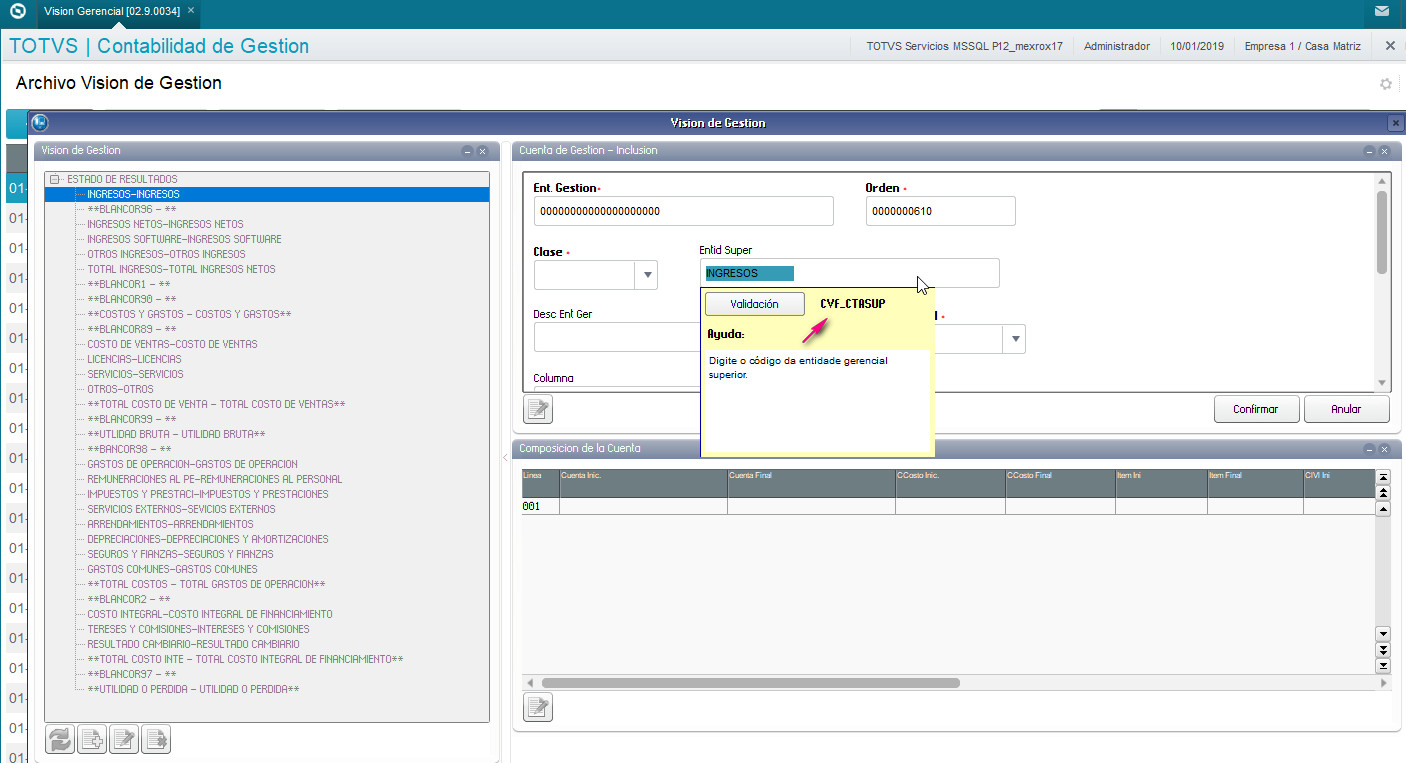1406x763 pixels.
Task: Select SERVICIOS-SERVICIOS tree item
Action: click(x=135, y=374)
